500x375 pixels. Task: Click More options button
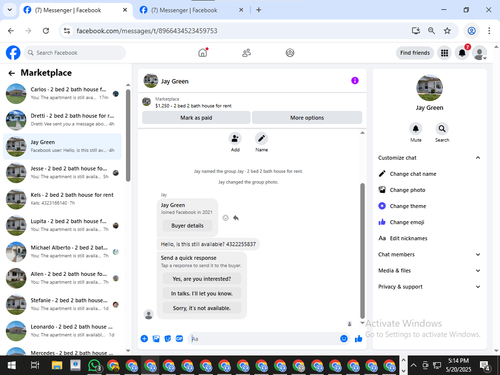pos(307,118)
